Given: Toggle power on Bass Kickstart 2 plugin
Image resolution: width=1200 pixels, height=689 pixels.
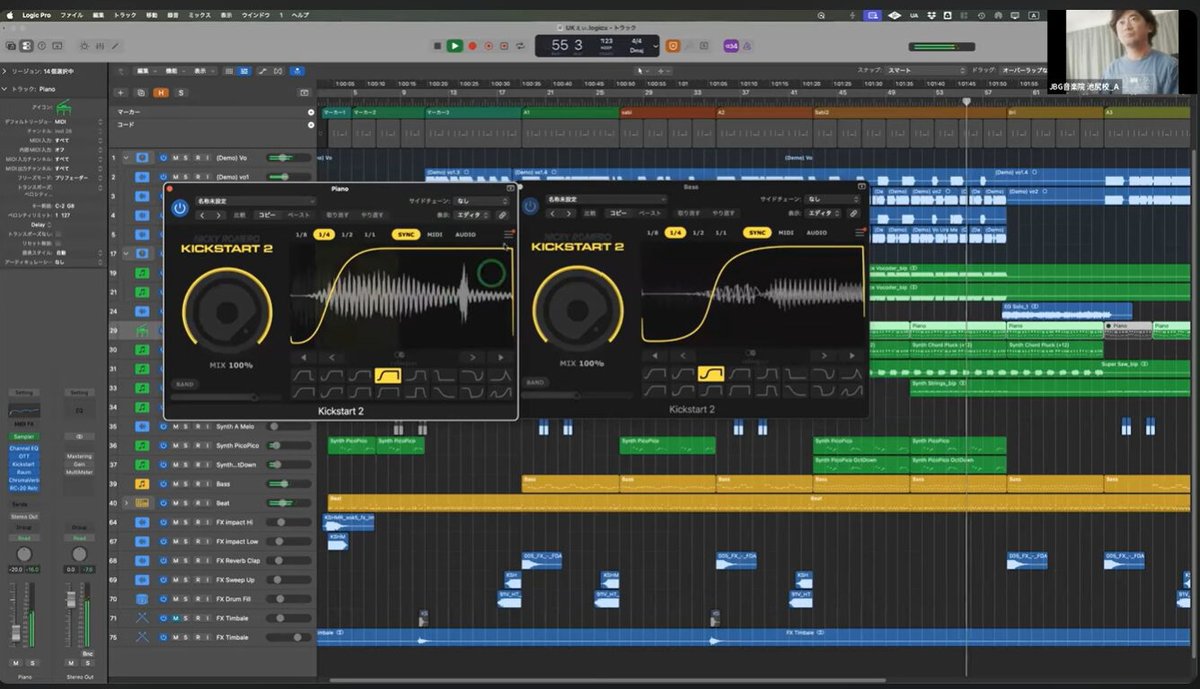Looking at the screenshot, I should [x=531, y=208].
